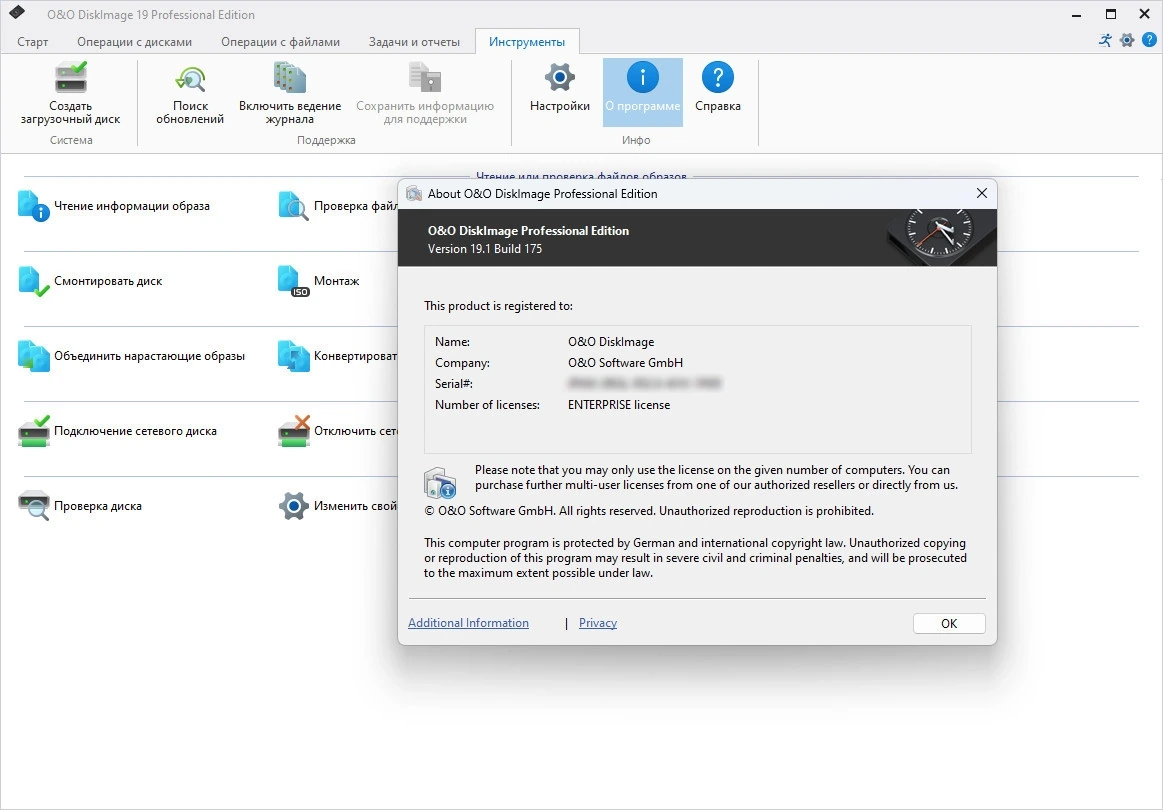The width and height of the screenshot is (1163, 810).
Task: Click the license computer icon in dialog
Action: pos(440,483)
